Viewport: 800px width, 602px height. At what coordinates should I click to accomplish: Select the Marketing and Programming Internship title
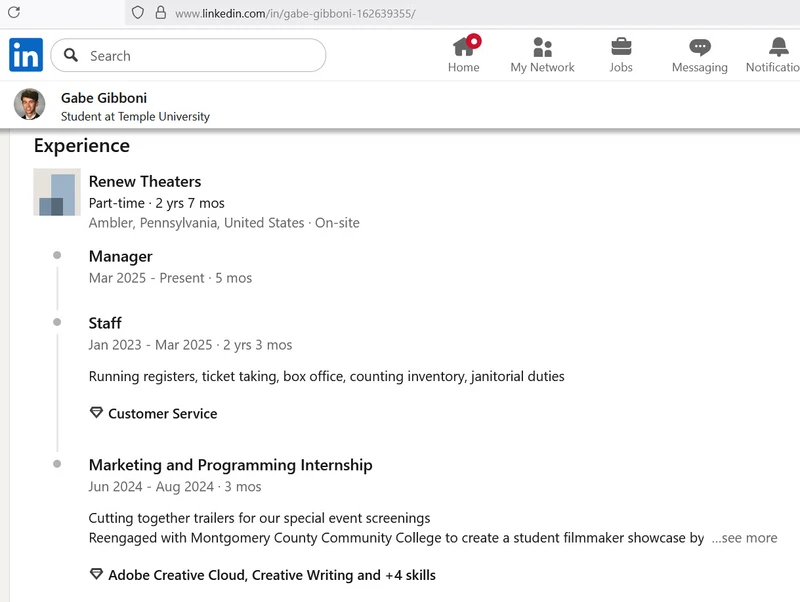230,465
